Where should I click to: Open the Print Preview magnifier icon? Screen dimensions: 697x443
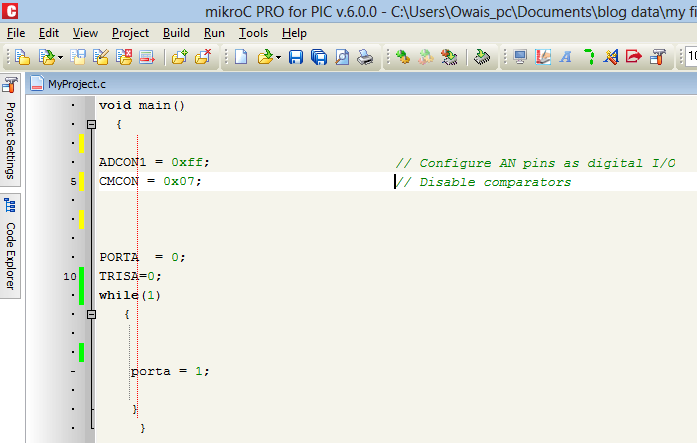pos(342,57)
